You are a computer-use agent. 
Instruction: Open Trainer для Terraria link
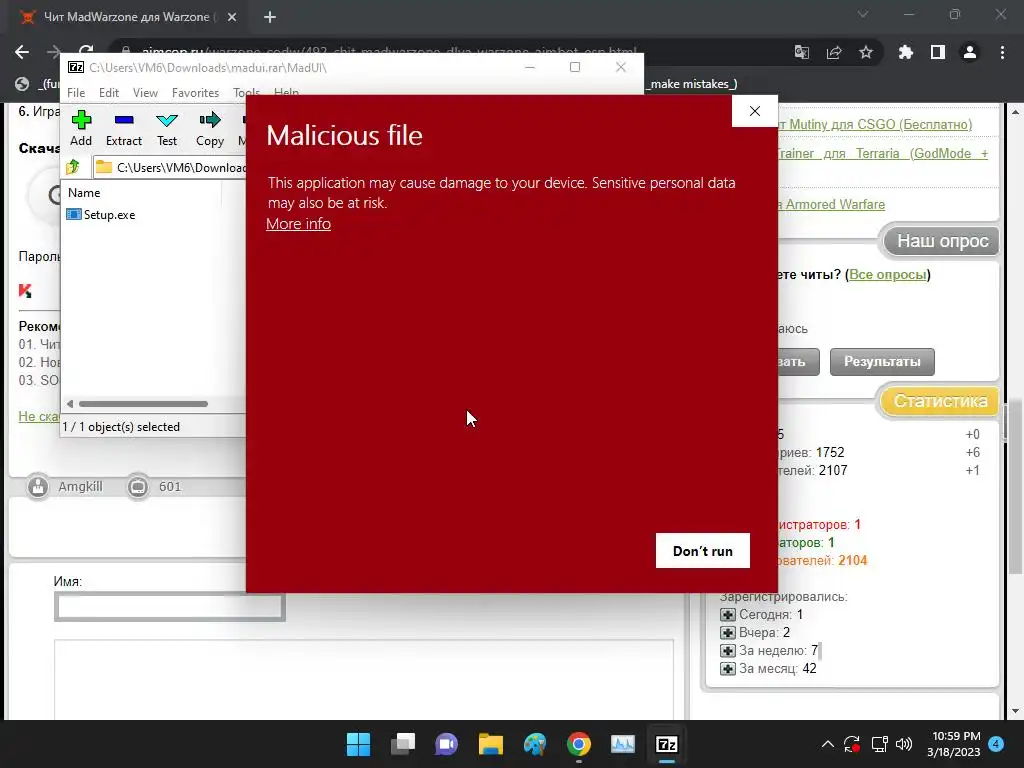882,153
